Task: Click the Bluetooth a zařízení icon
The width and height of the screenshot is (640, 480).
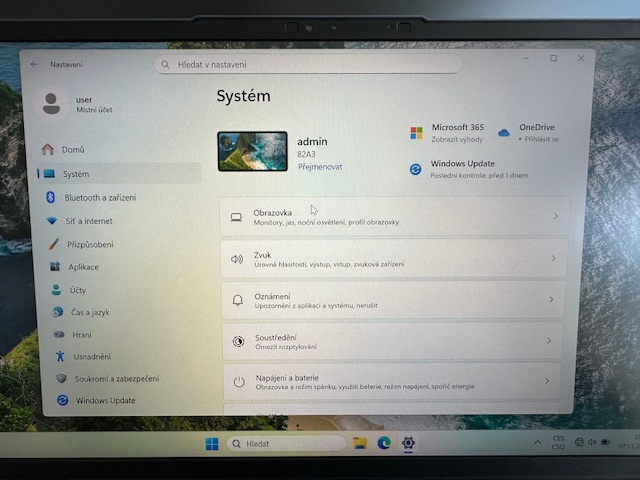Action: tap(50, 197)
